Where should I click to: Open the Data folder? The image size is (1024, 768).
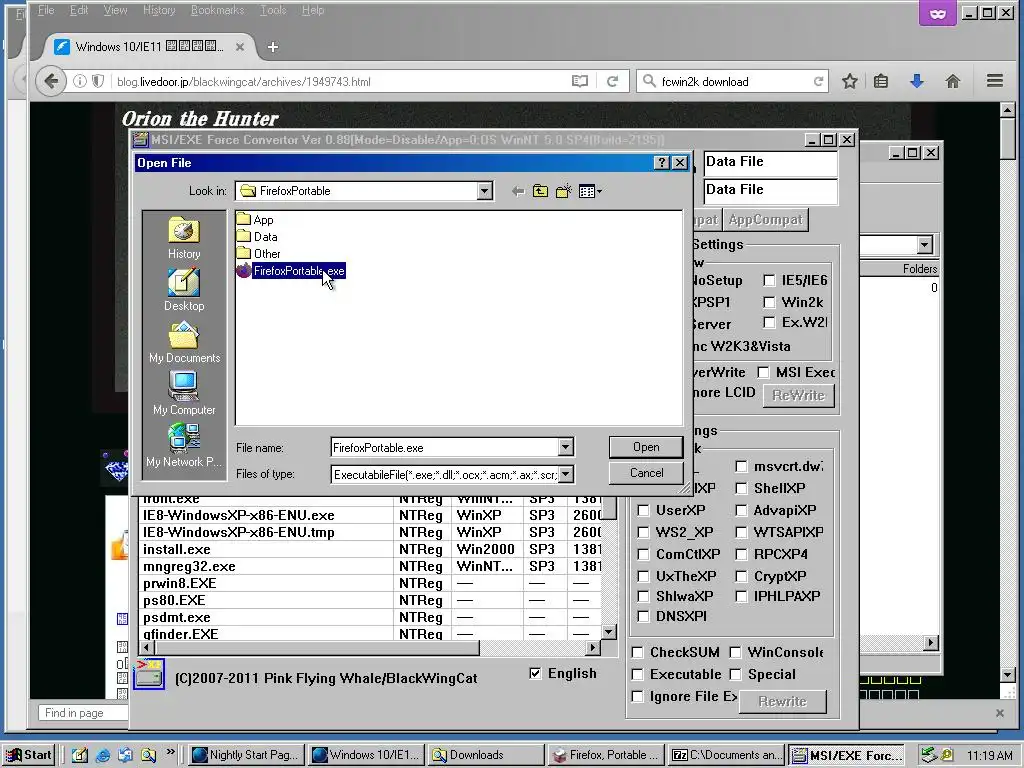257,236
